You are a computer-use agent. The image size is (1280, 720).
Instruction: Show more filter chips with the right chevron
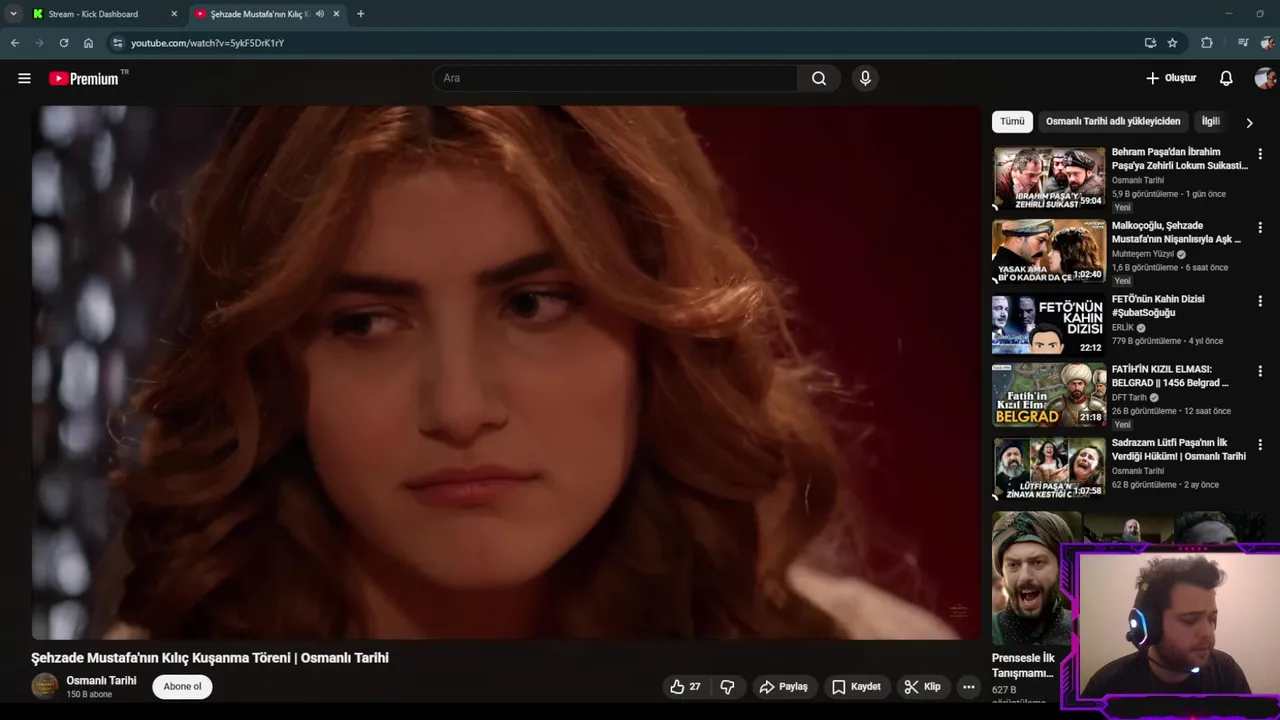[x=1249, y=122]
